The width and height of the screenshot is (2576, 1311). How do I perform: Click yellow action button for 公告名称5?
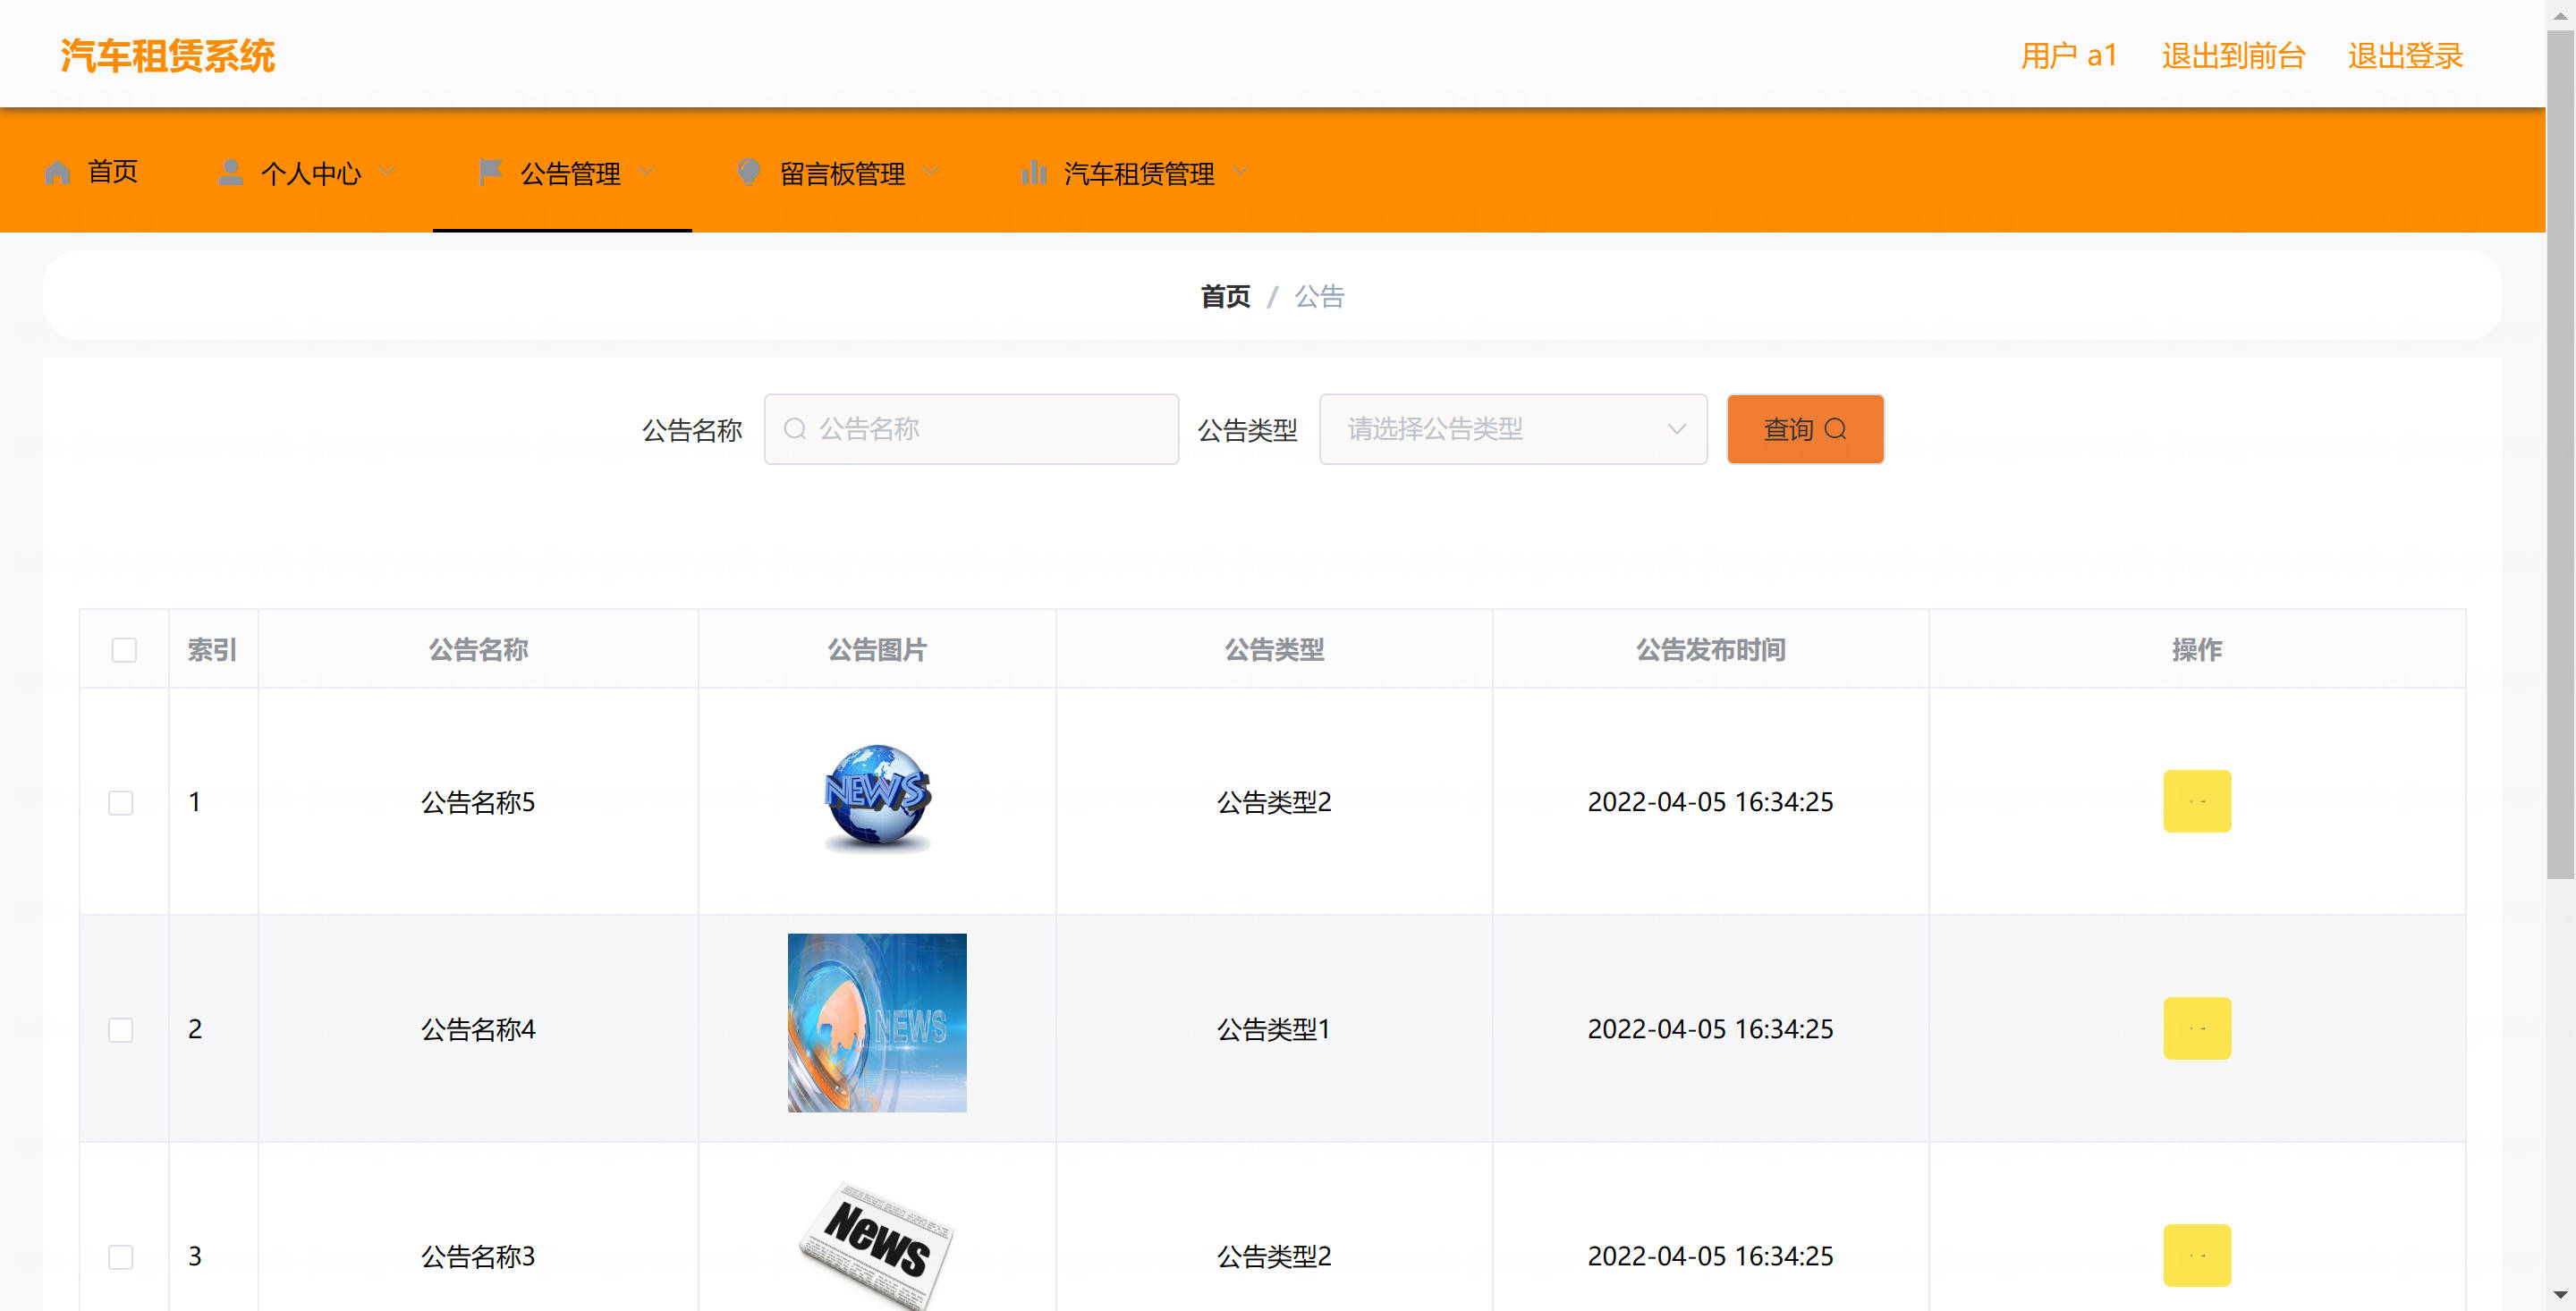[x=2197, y=801]
